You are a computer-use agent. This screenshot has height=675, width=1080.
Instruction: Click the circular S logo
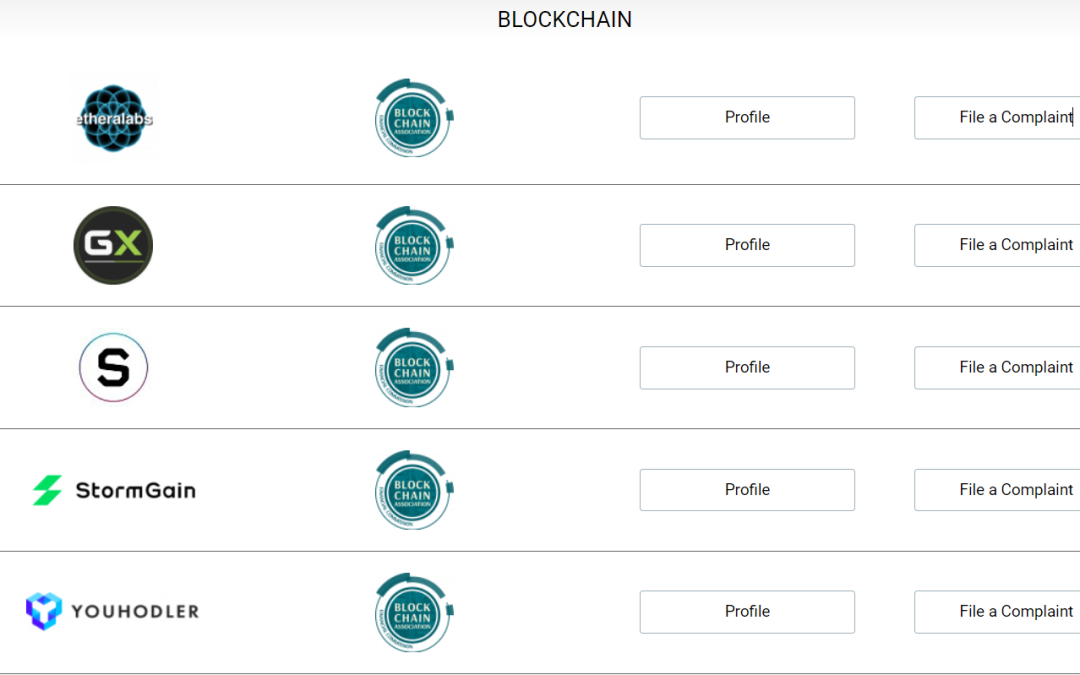click(x=114, y=367)
